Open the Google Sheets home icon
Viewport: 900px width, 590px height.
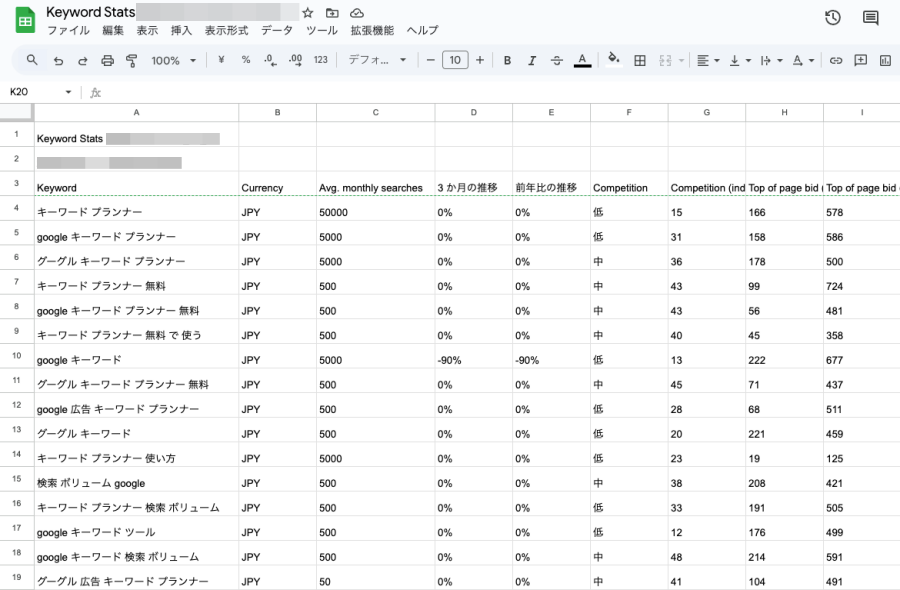(25, 20)
